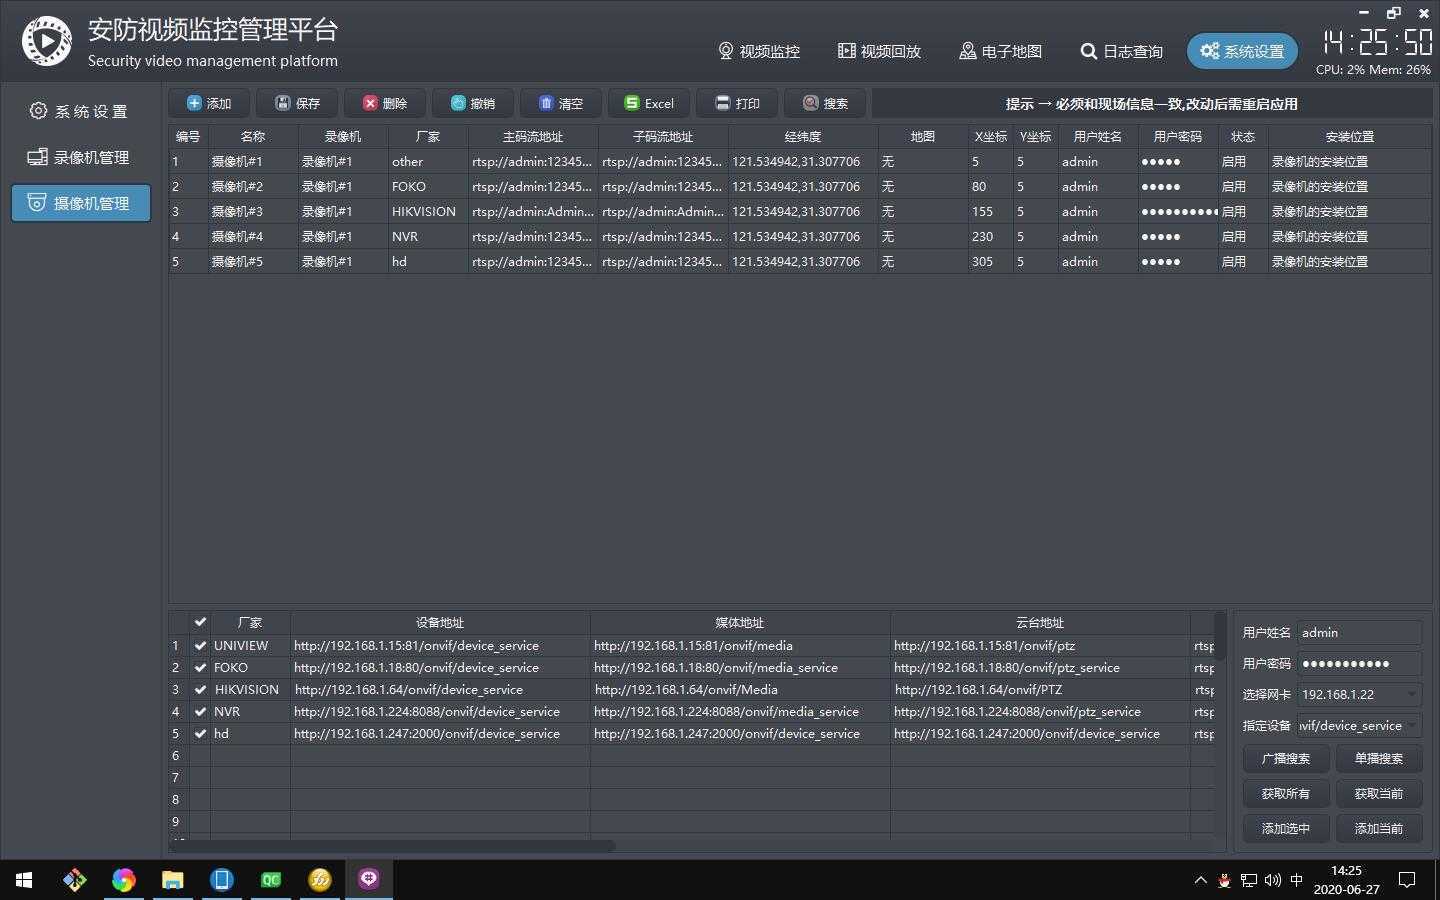Click the device table vertical scrollbar

pyautogui.click(x=1220, y=634)
